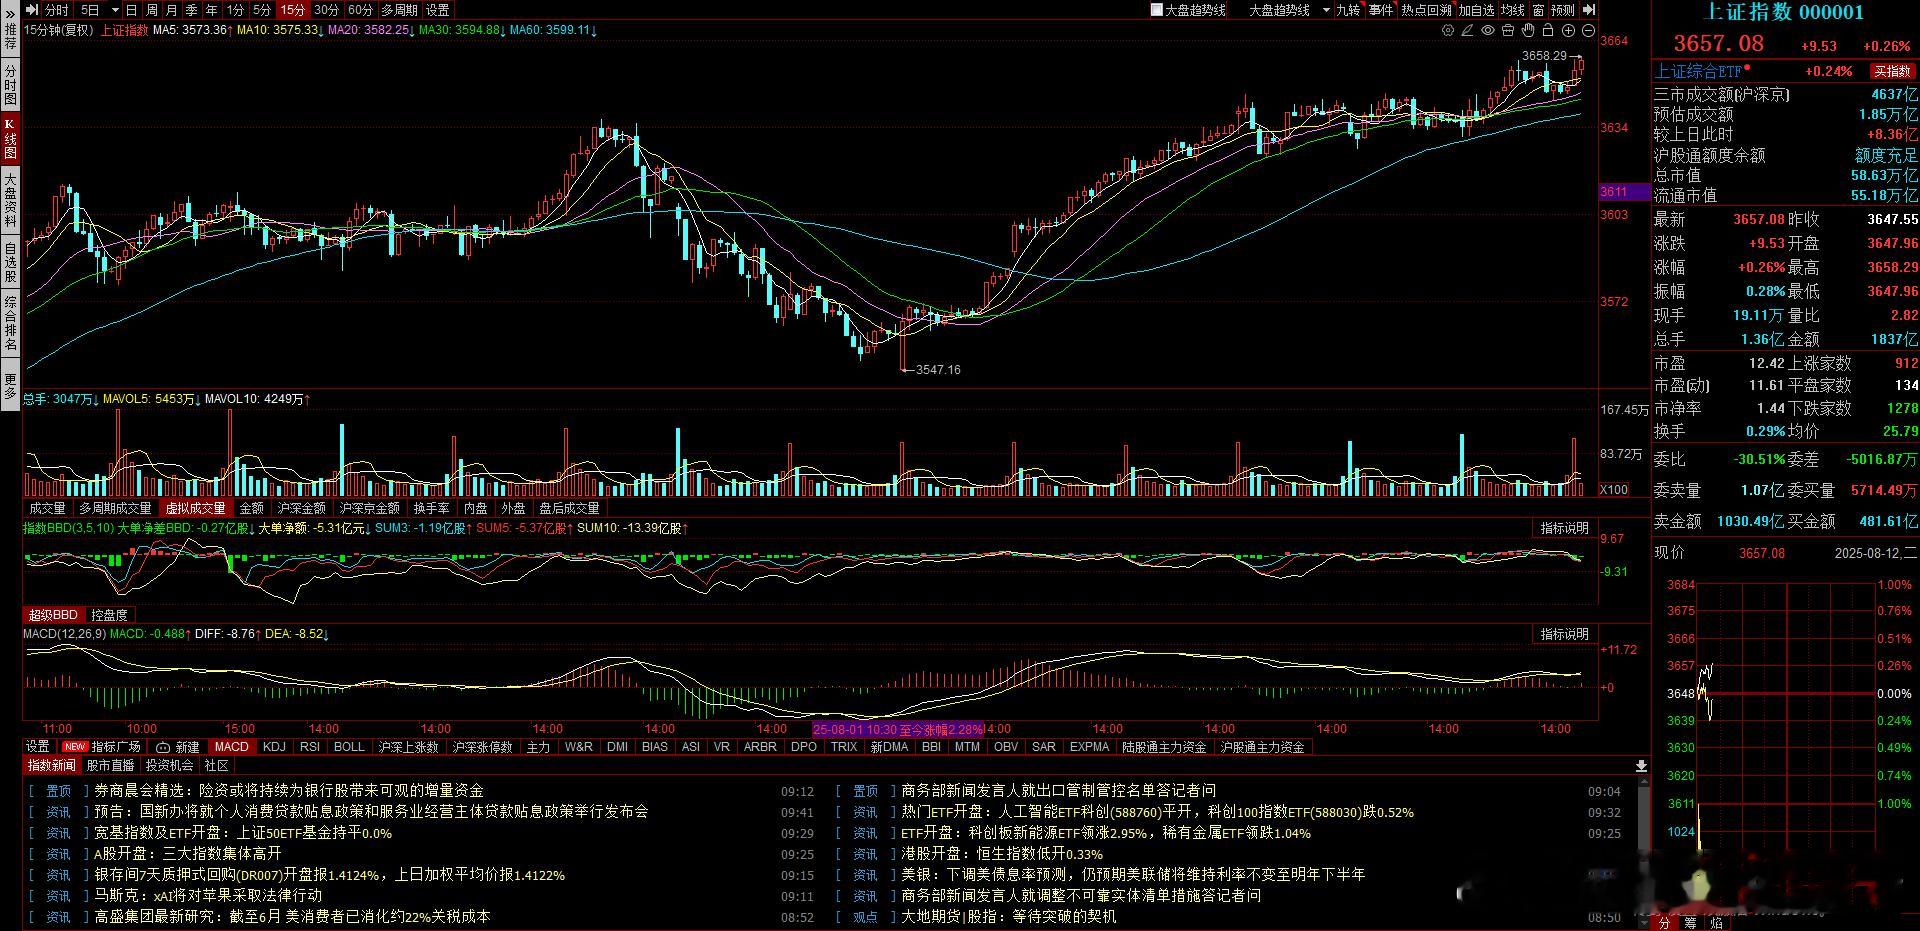Viewport: 1920px width, 931px height.
Task: Click the purple 3611 price-axis marker
Action: pyautogui.click(x=1624, y=191)
